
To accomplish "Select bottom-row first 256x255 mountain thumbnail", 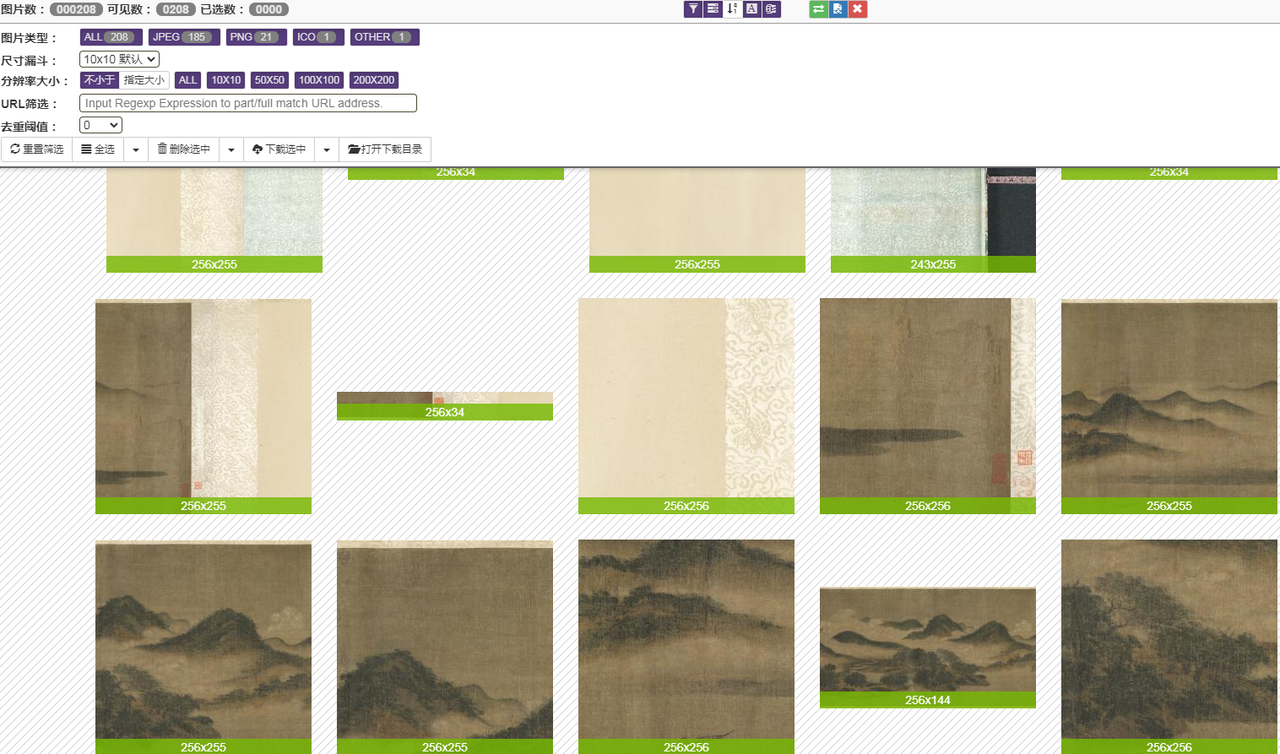I will click(x=203, y=647).
